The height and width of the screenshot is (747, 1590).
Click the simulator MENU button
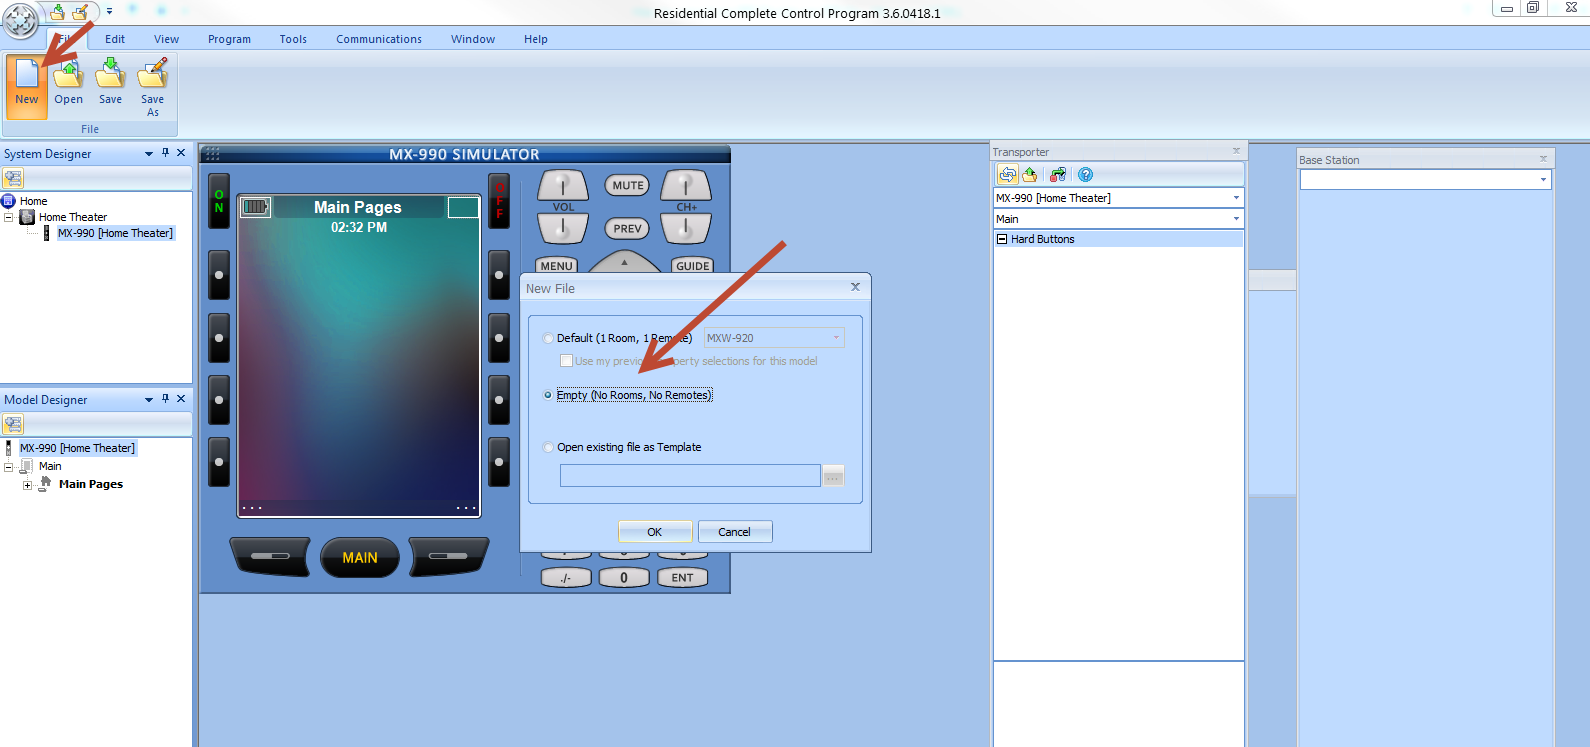click(x=557, y=265)
